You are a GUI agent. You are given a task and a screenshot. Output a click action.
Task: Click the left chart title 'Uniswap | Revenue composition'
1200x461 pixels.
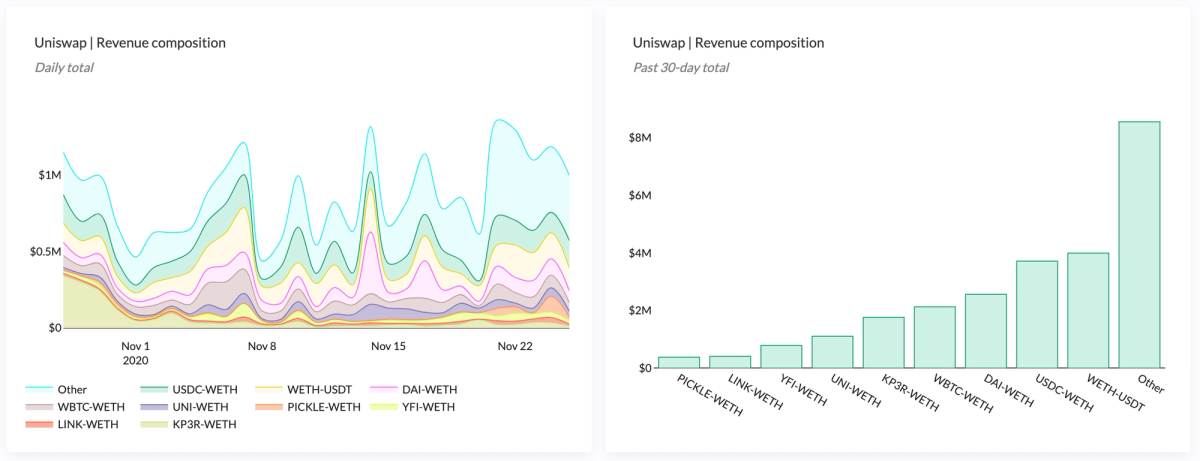[130, 43]
